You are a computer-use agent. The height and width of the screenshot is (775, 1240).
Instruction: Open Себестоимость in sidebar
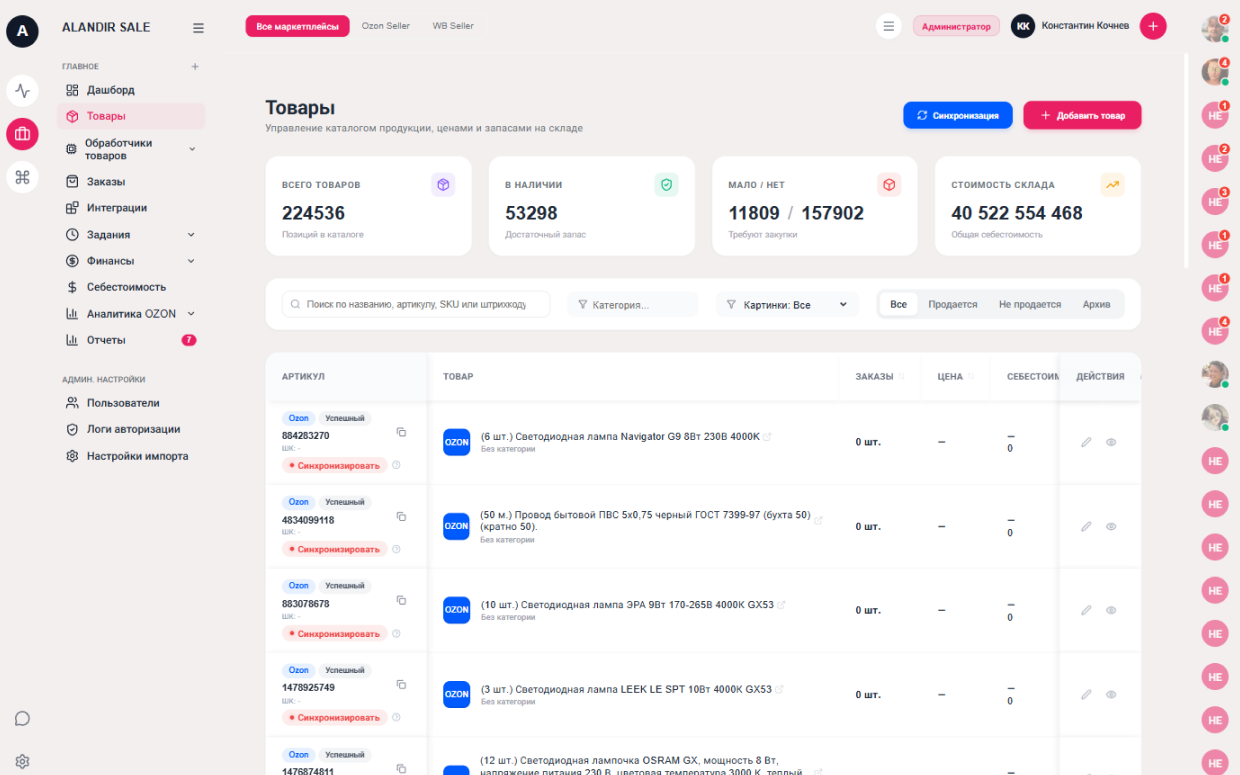131,287
